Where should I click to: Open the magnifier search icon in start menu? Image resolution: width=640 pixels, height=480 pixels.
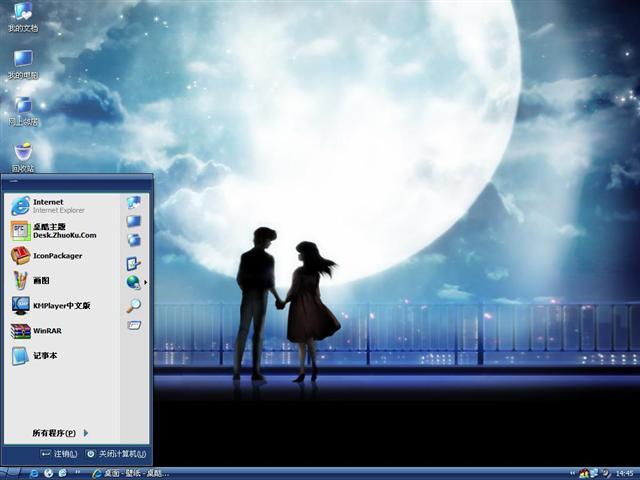point(133,306)
